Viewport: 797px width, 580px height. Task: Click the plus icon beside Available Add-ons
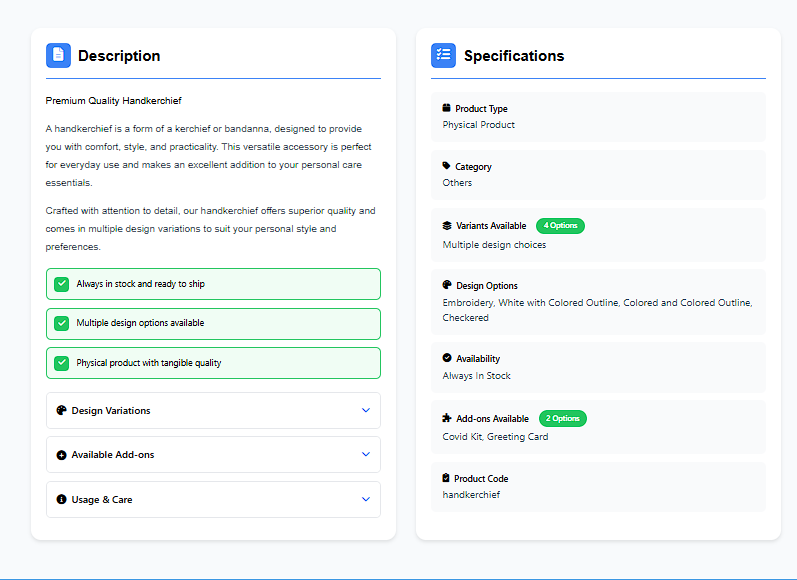(x=61, y=455)
